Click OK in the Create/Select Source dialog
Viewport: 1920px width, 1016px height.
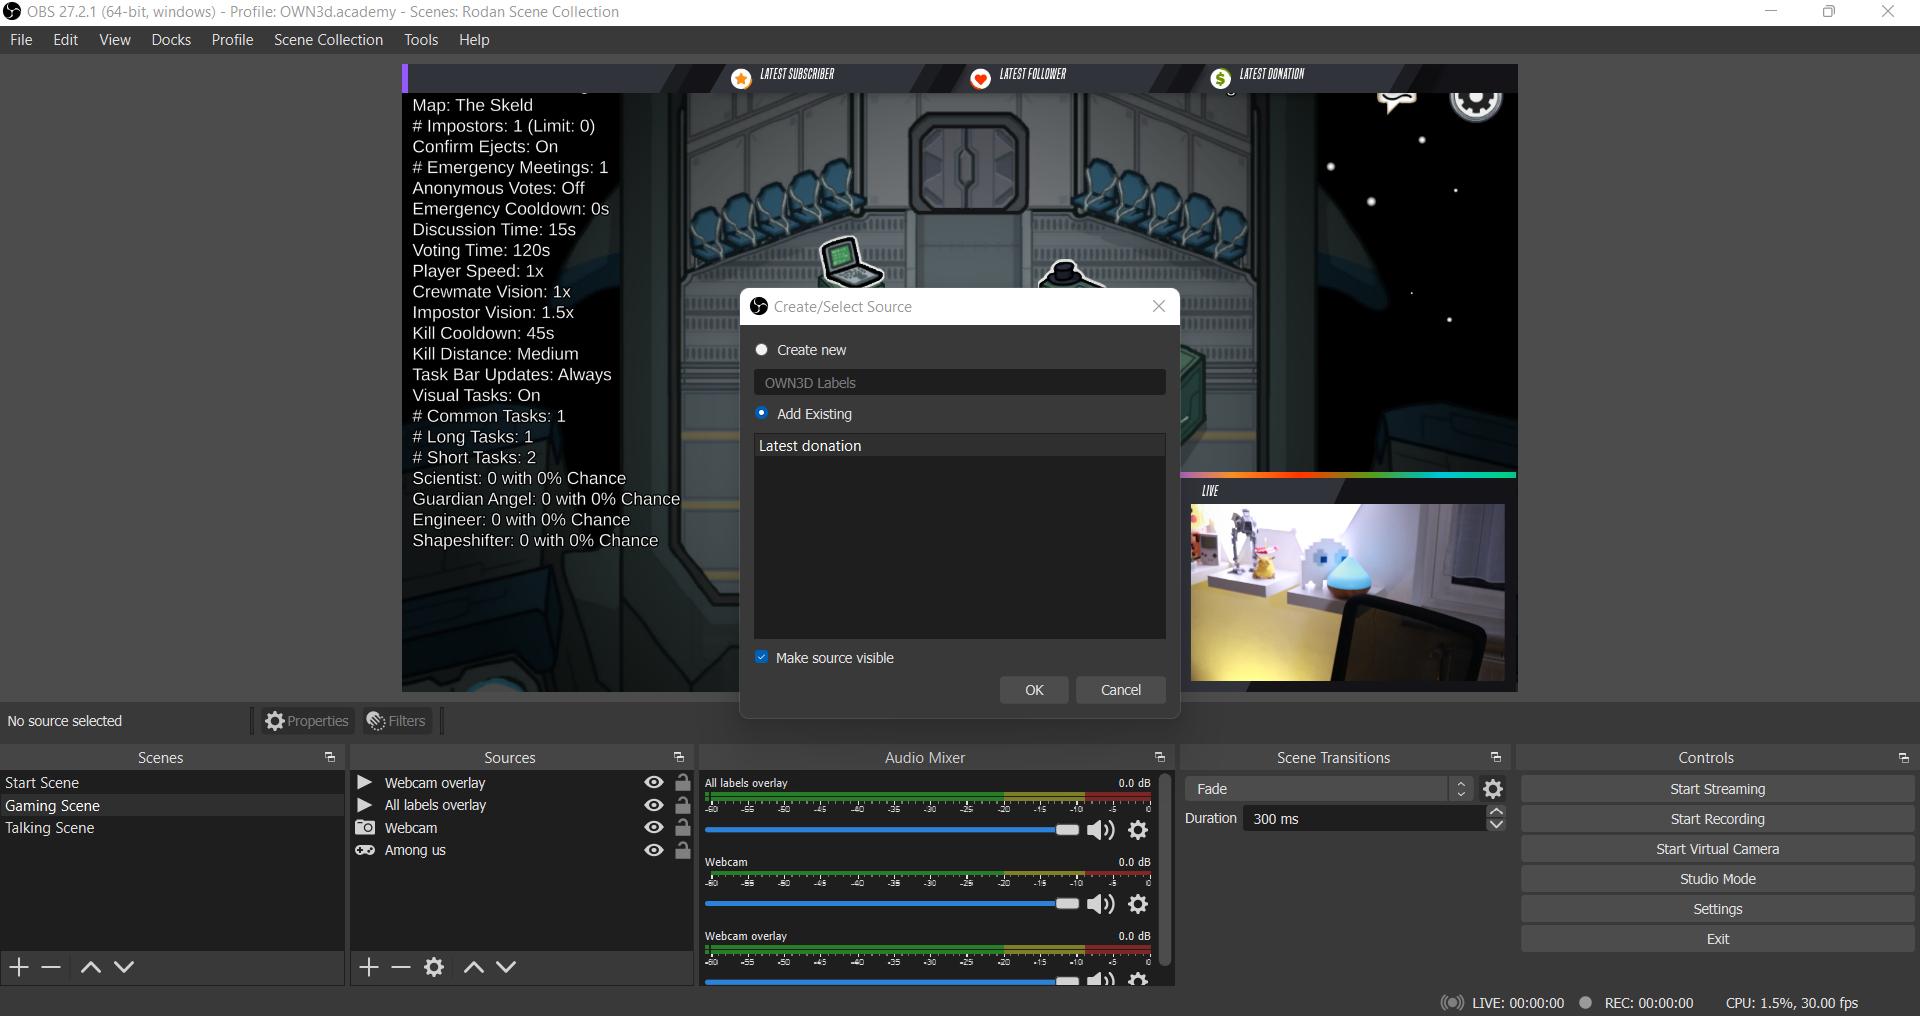[1034, 690]
